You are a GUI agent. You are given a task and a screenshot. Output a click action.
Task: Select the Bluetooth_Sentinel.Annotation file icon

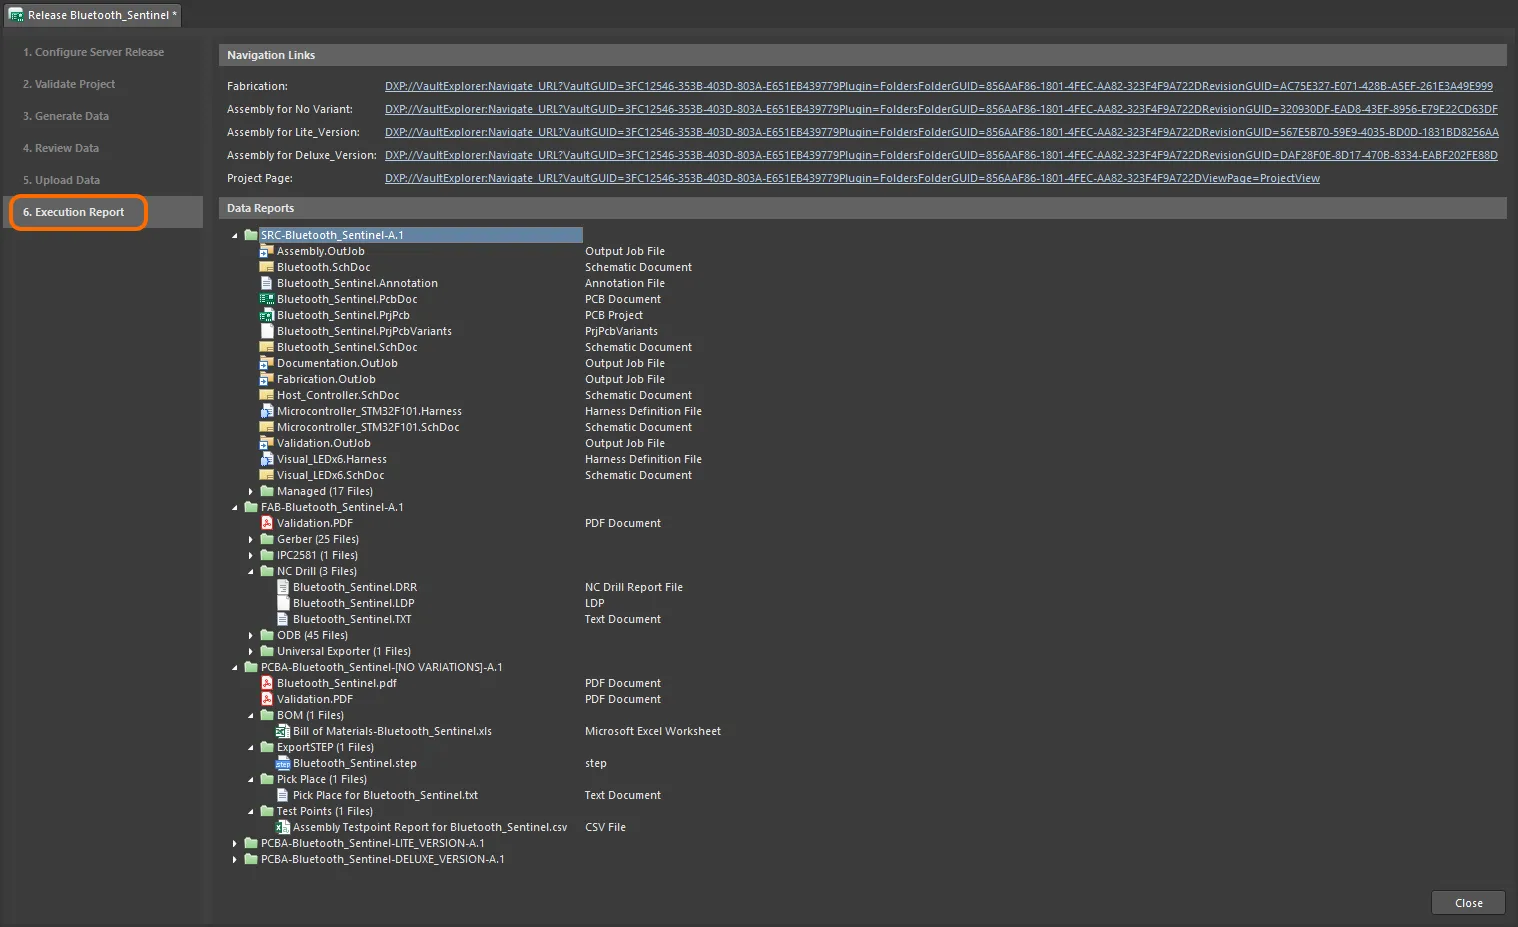pos(266,283)
